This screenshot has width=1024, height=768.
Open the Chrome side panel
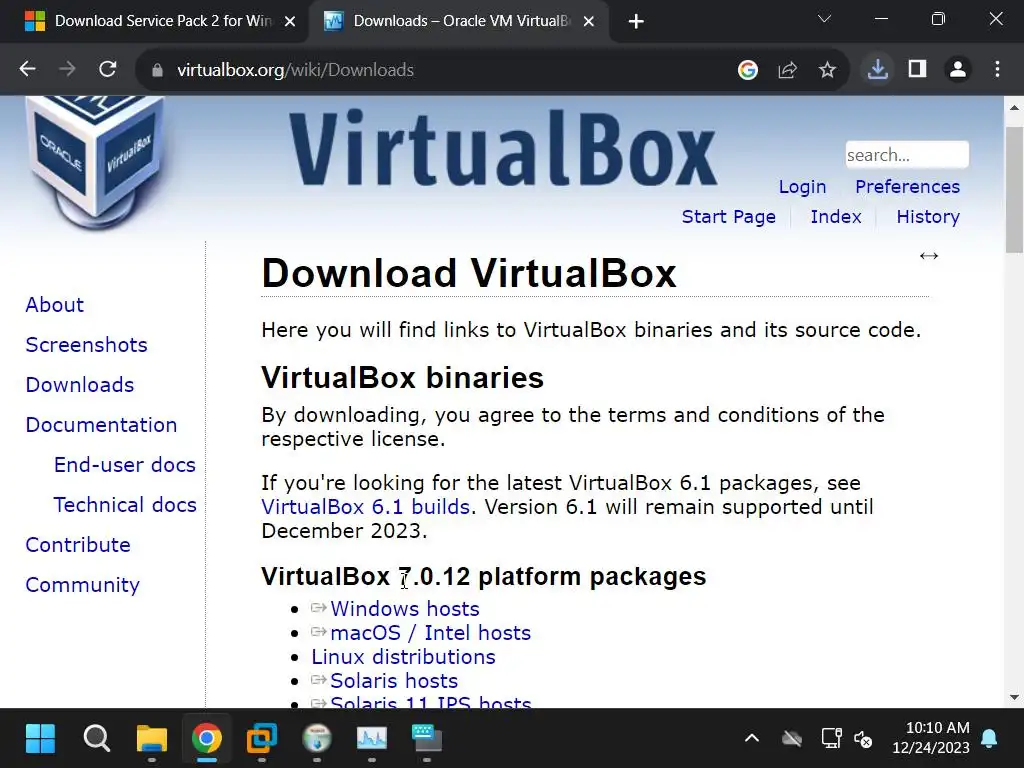[x=918, y=69]
